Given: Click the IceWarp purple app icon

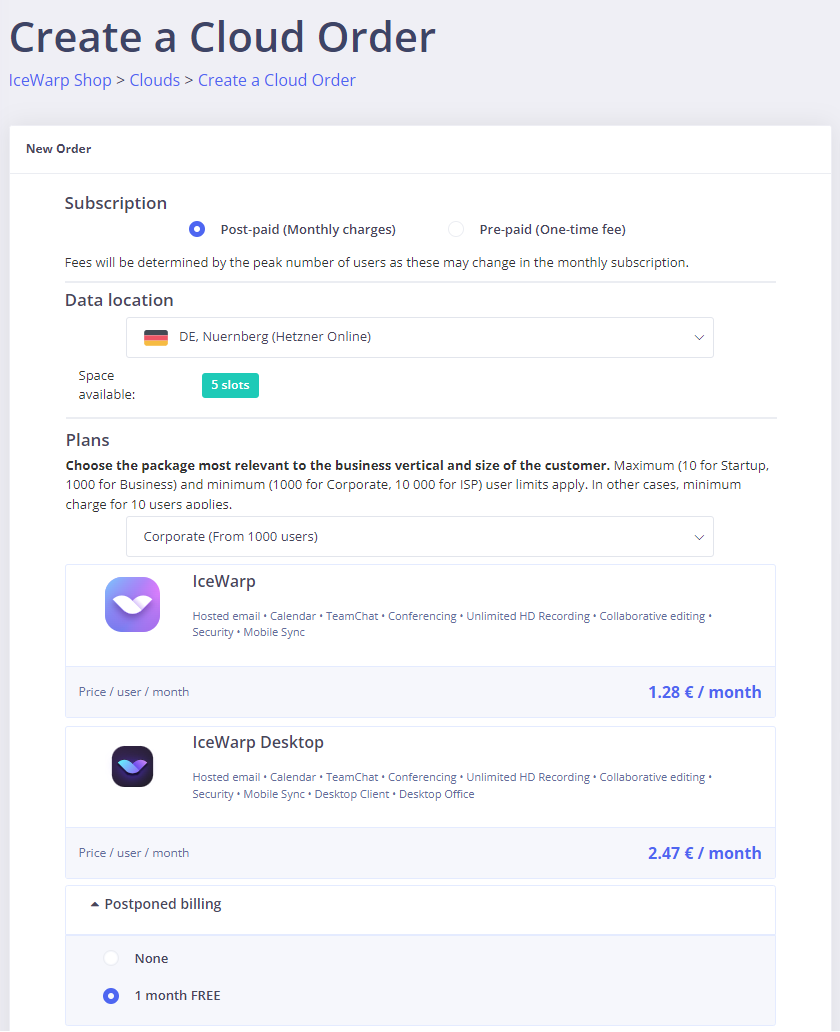Looking at the screenshot, I should (132, 604).
